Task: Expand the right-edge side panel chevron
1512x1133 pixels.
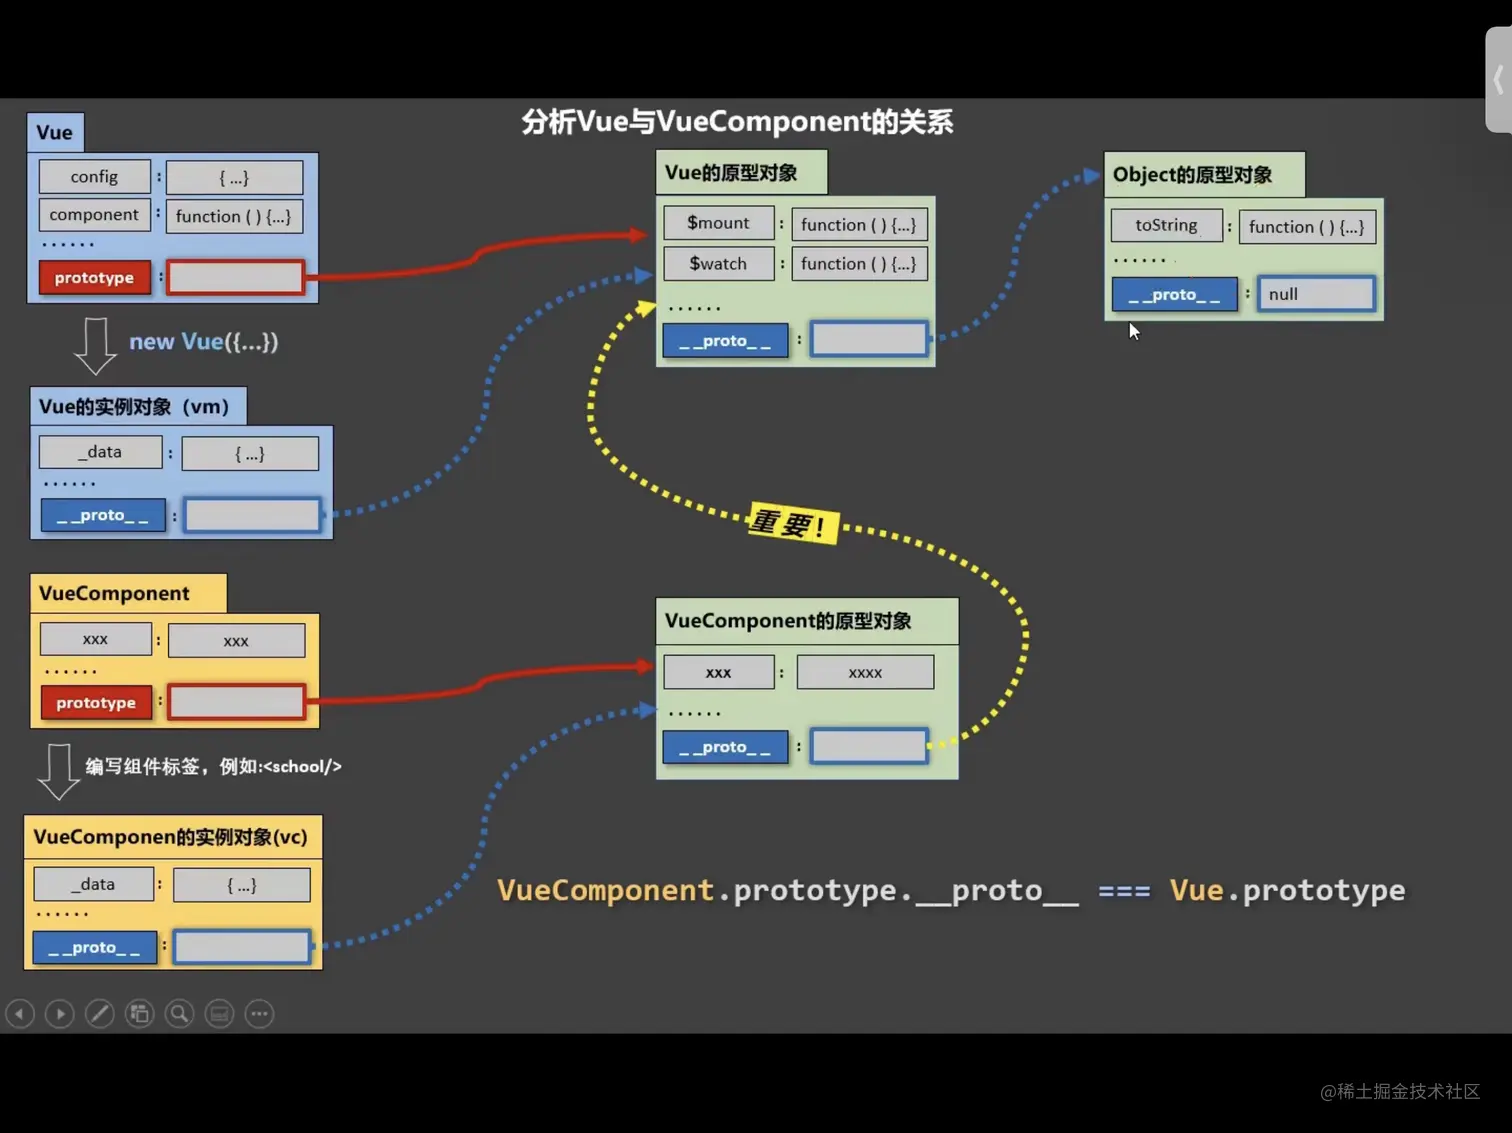Action: tap(1500, 80)
